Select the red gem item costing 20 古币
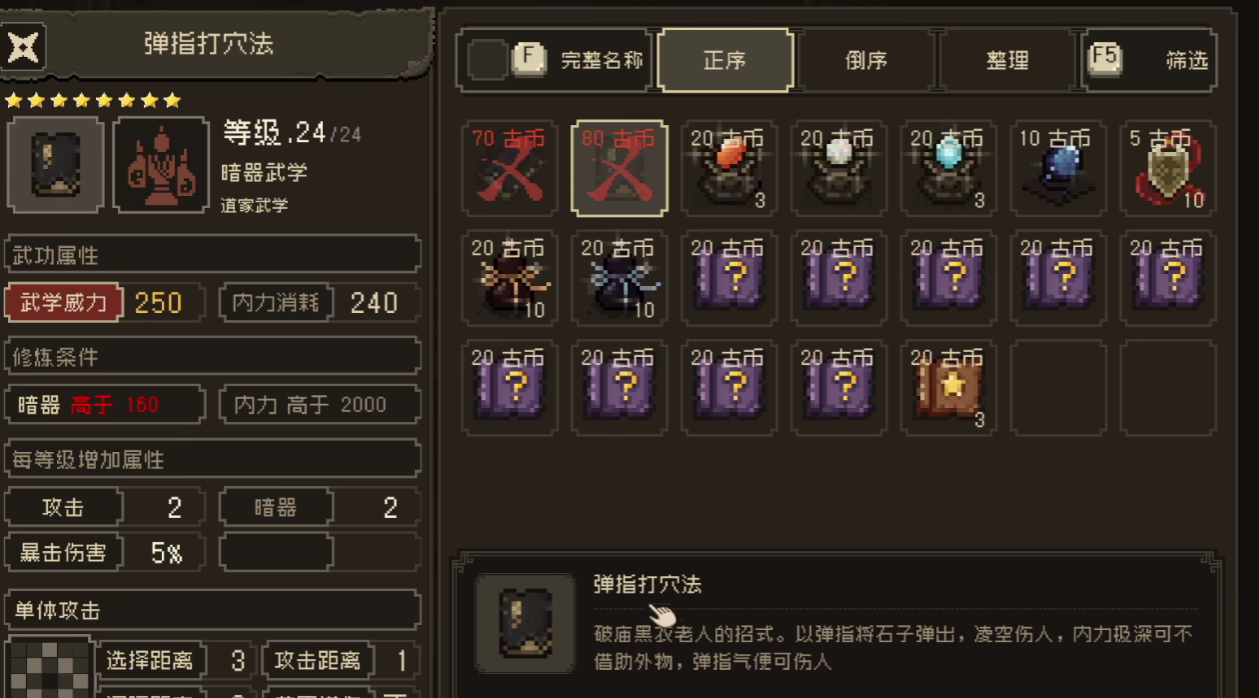Screen dimensions: 1259x698 [729, 168]
